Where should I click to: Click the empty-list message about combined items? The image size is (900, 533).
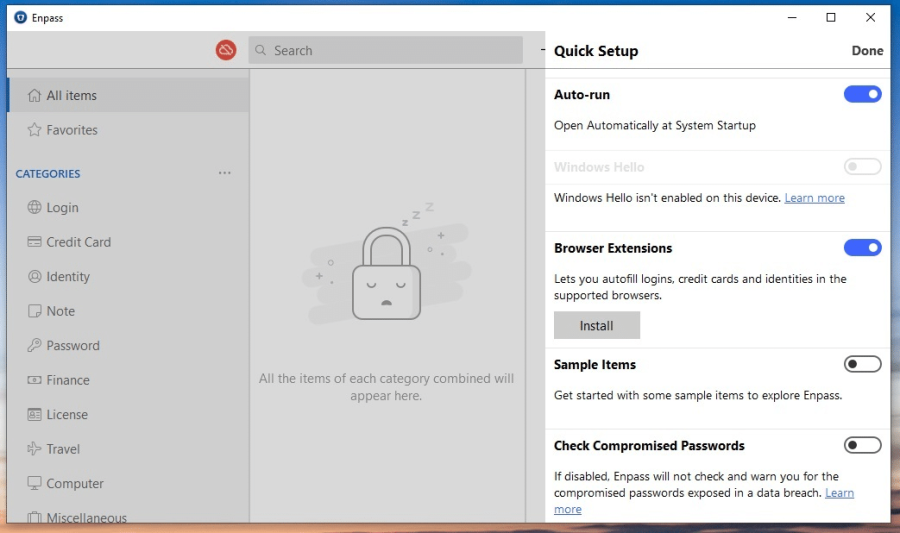coord(386,387)
